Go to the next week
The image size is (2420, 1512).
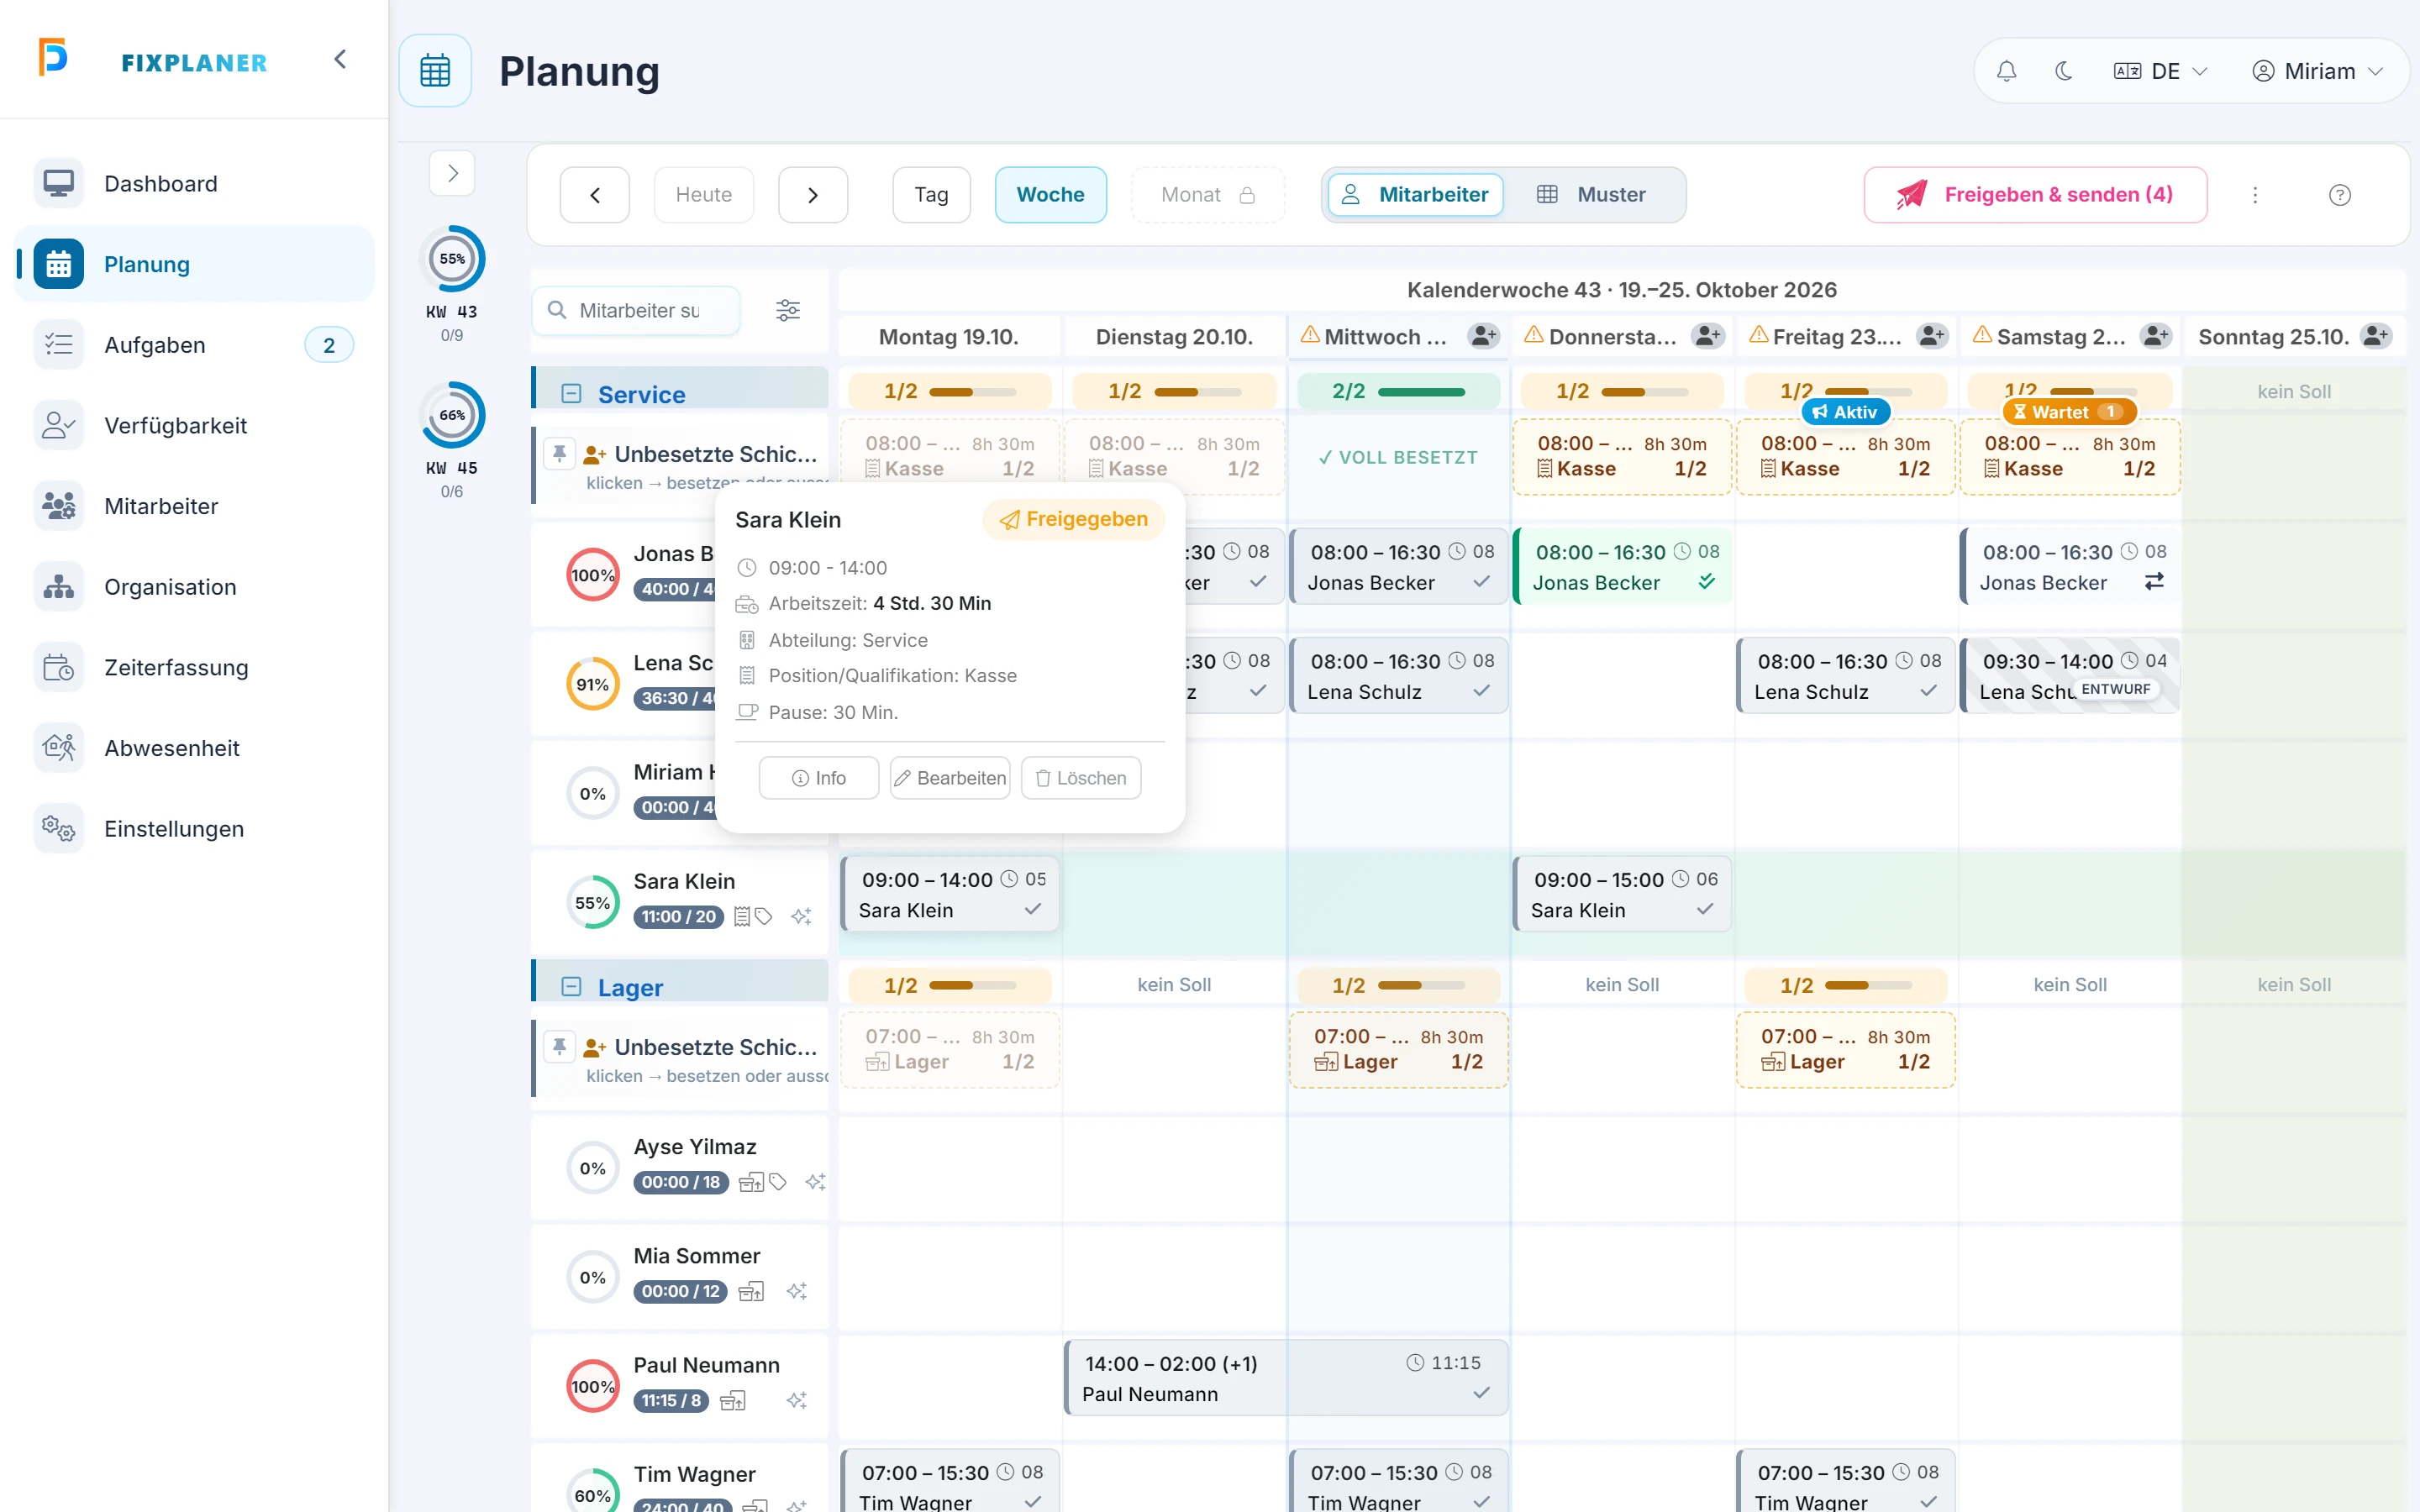pyautogui.click(x=813, y=195)
